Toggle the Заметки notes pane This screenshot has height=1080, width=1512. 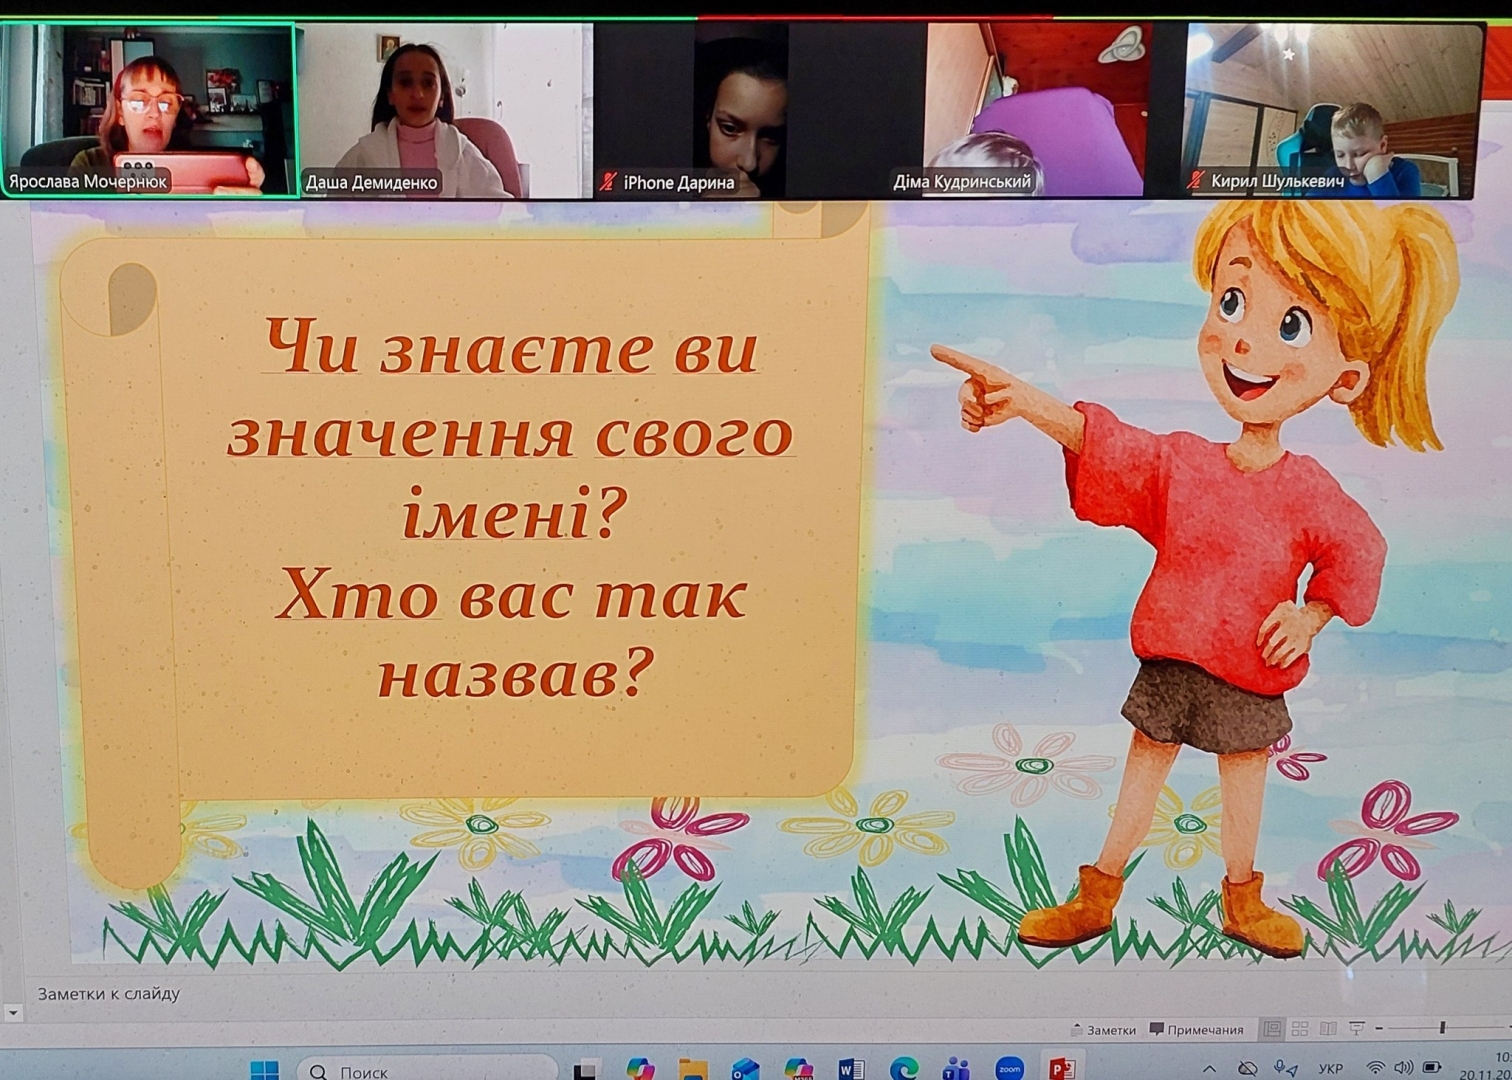point(1103,1030)
